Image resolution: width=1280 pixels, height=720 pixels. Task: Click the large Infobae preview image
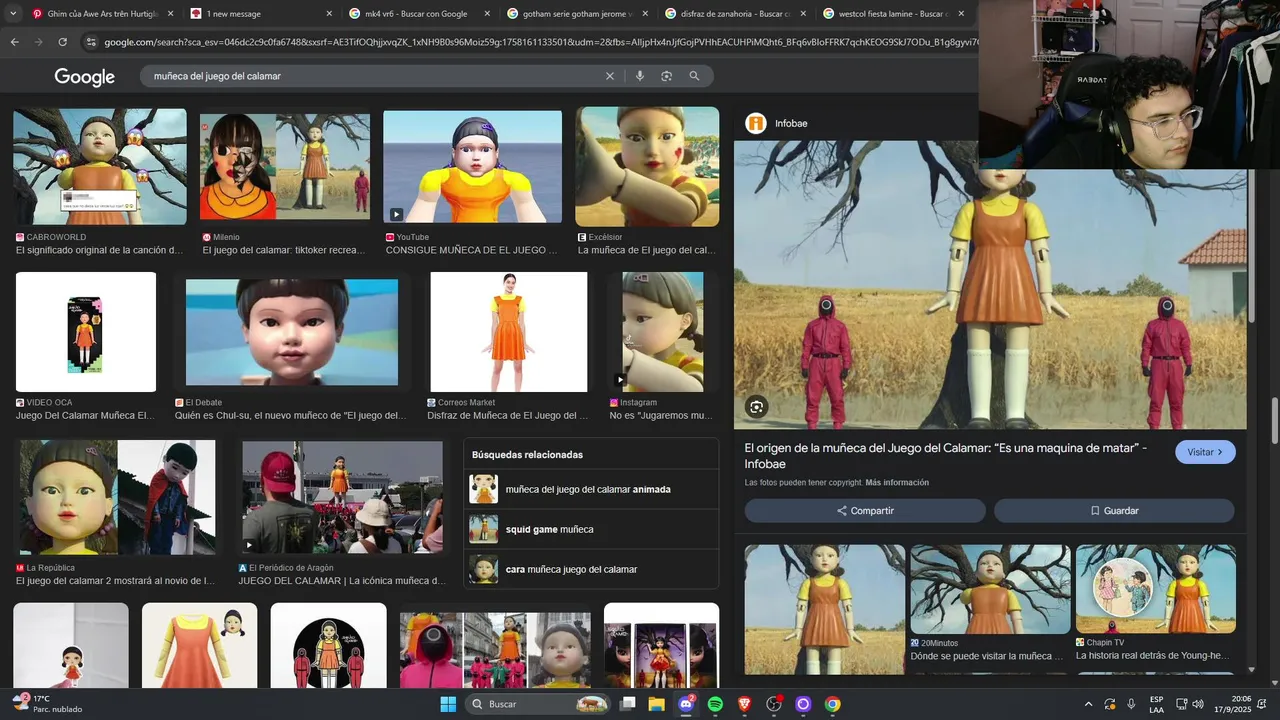tap(990, 285)
